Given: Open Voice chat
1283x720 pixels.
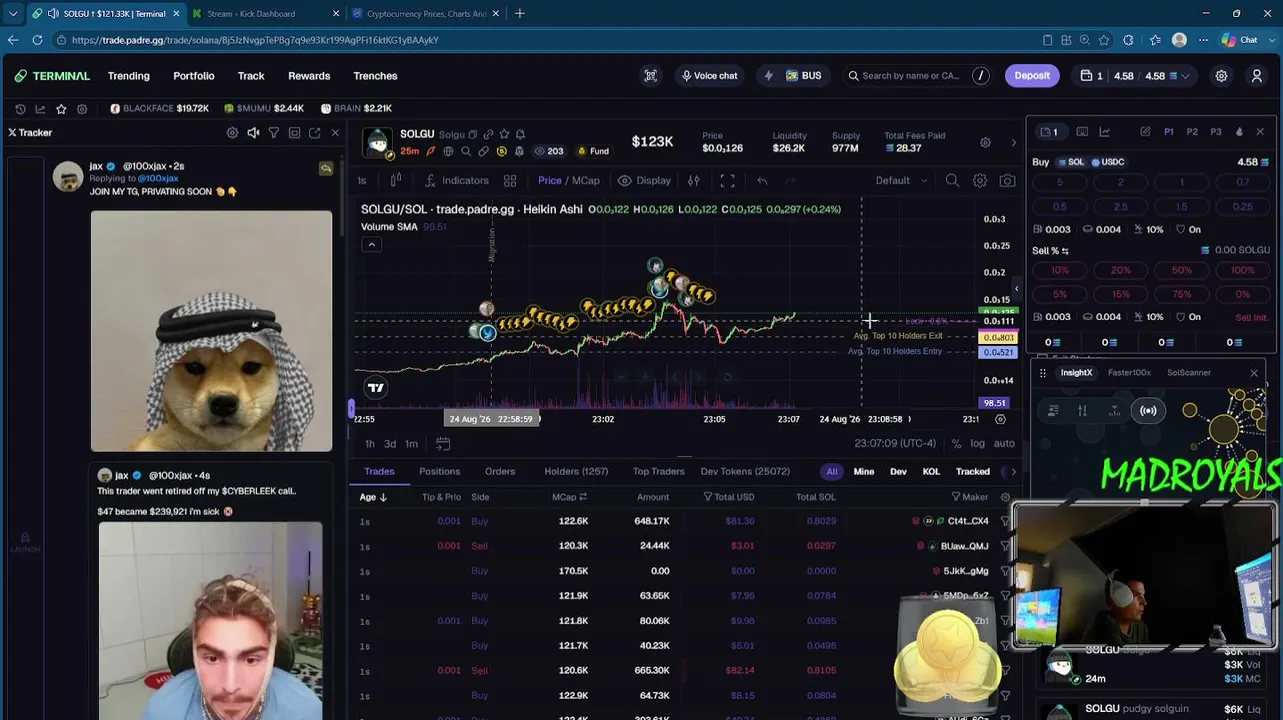Looking at the screenshot, I should tap(709, 76).
